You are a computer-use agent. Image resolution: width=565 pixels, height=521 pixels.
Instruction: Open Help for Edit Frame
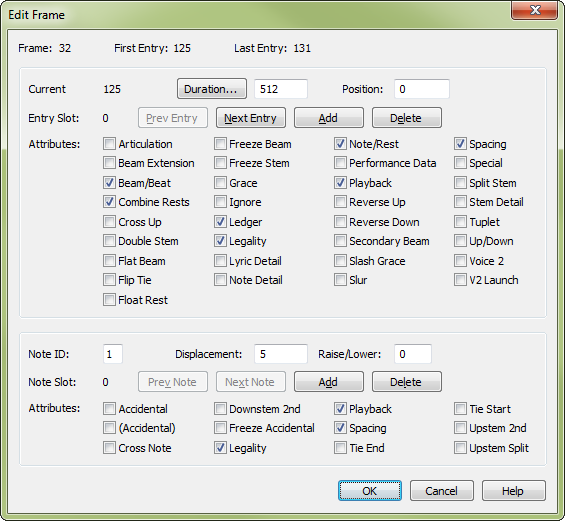point(513,491)
